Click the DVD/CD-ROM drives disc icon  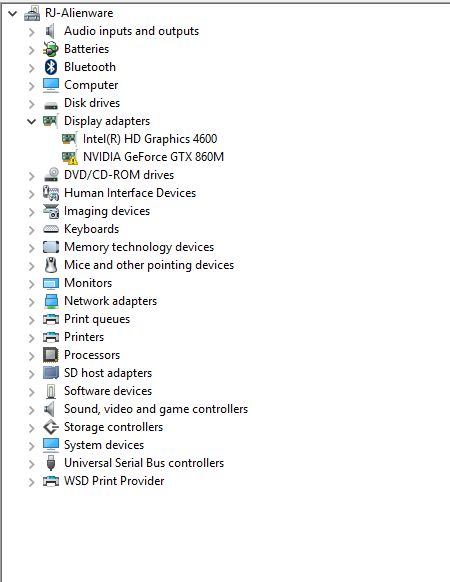click(51, 175)
